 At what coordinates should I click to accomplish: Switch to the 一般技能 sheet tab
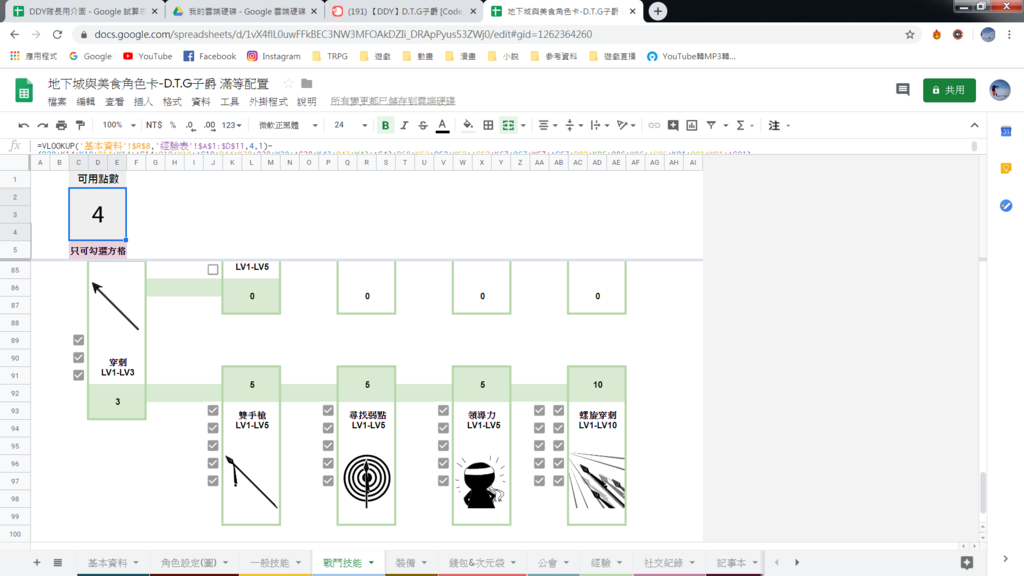pyautogui.click(x=276, y=563)
